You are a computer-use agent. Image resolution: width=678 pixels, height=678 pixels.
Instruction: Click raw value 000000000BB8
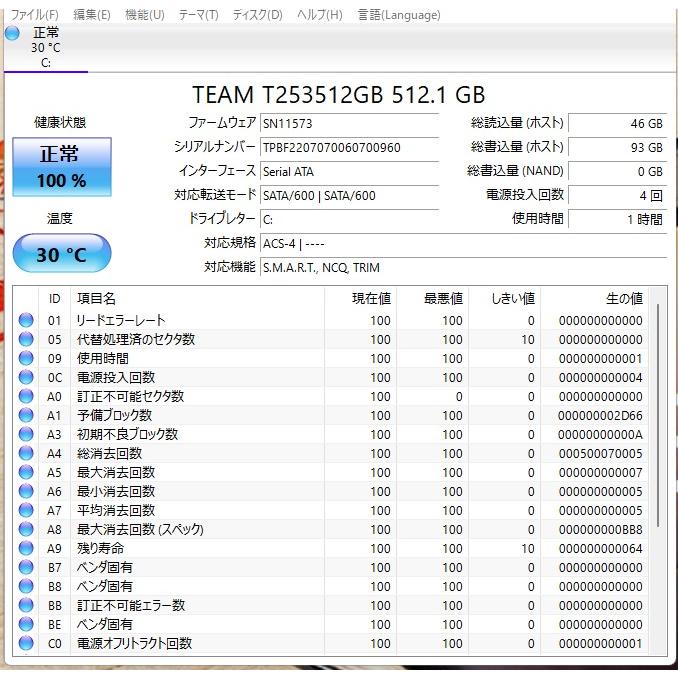point(600,530)
